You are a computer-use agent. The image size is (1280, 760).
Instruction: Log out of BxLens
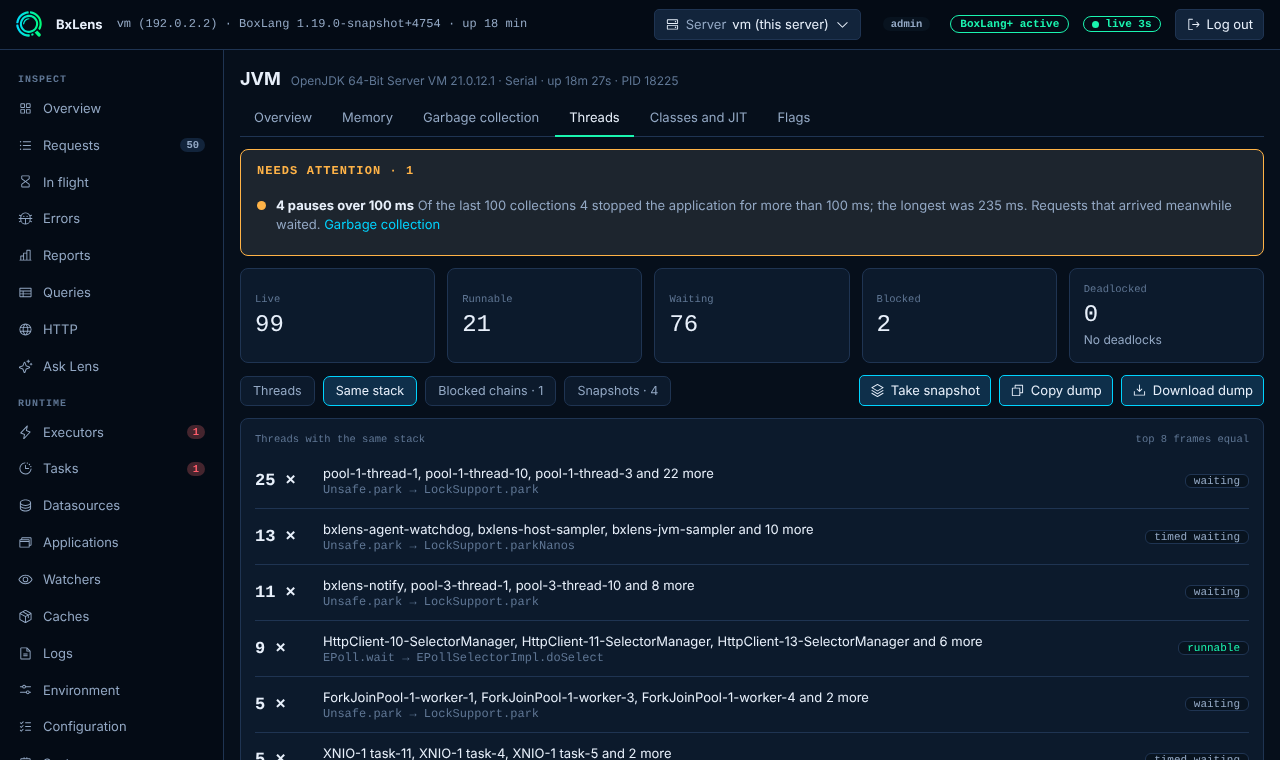coord(1219,24)
